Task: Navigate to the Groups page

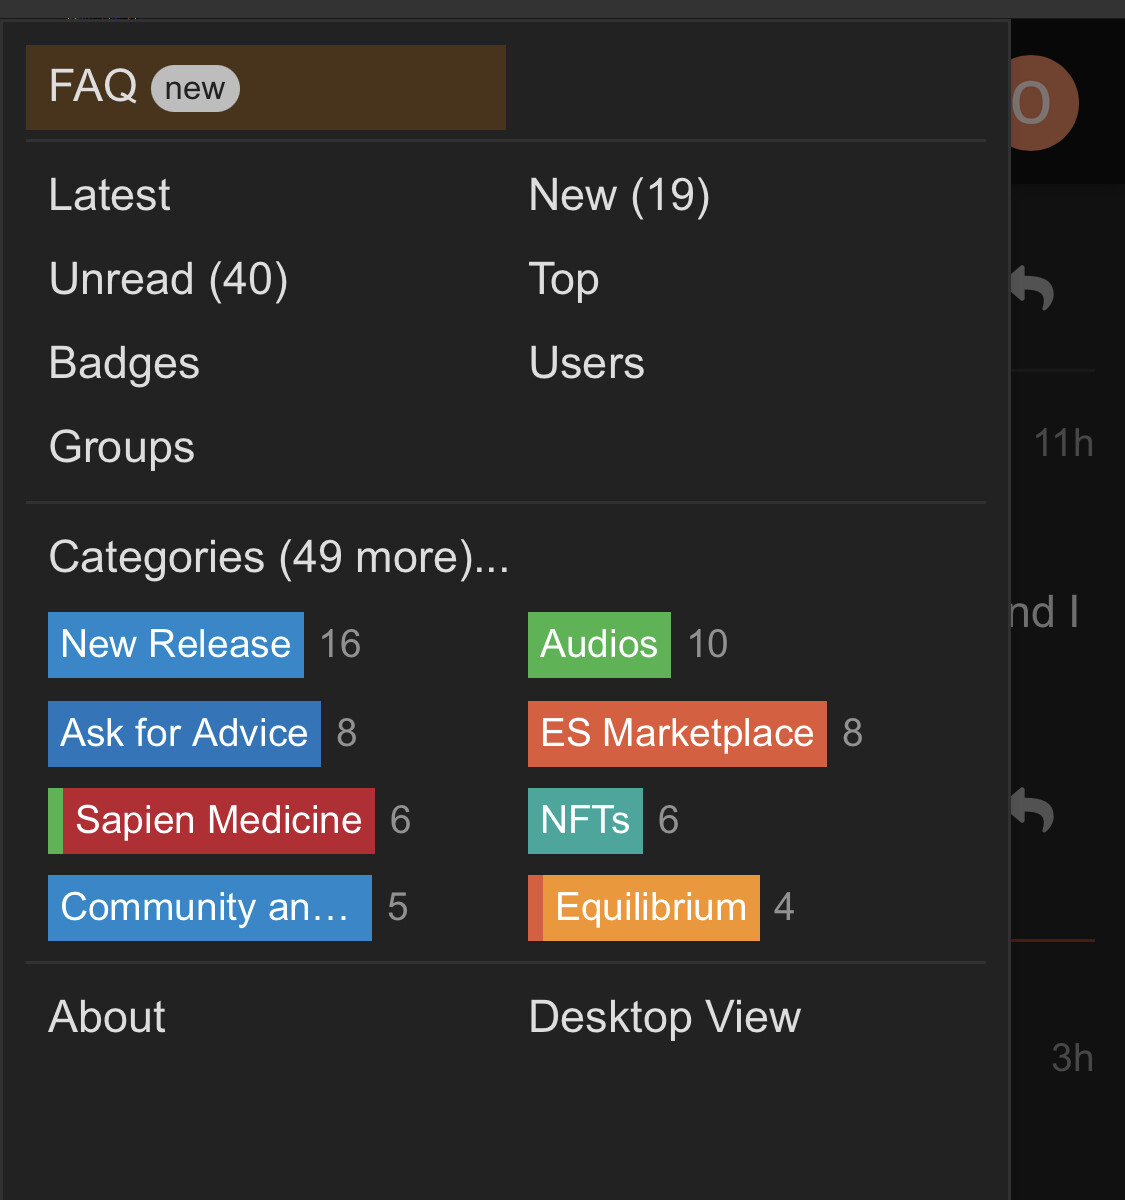Action: tap(121, 447)
